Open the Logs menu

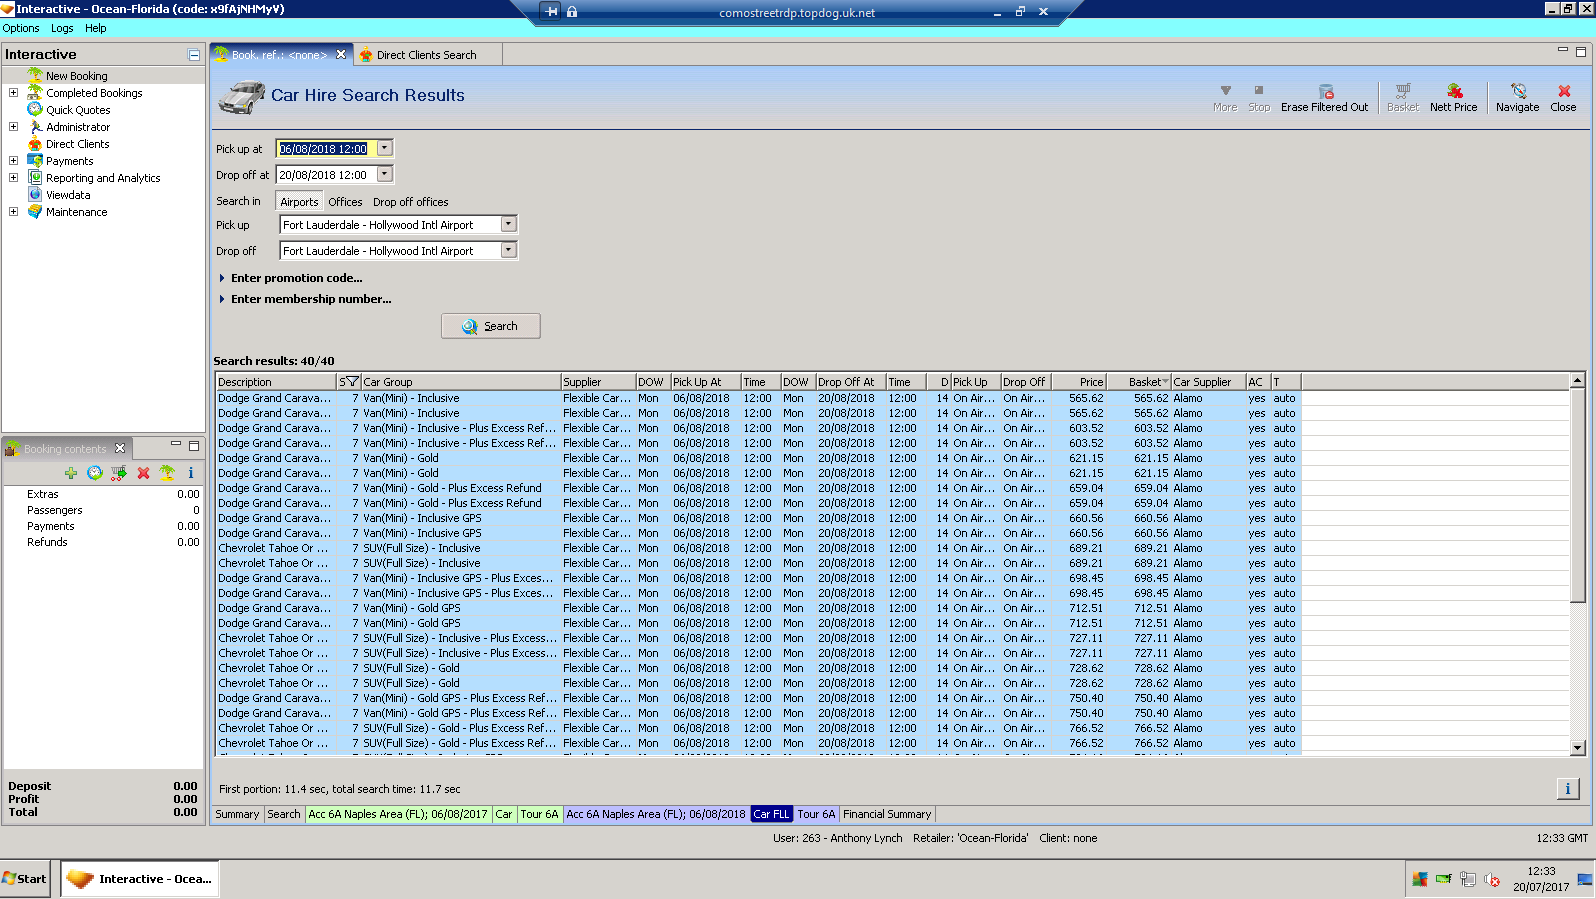coord(62,28)
